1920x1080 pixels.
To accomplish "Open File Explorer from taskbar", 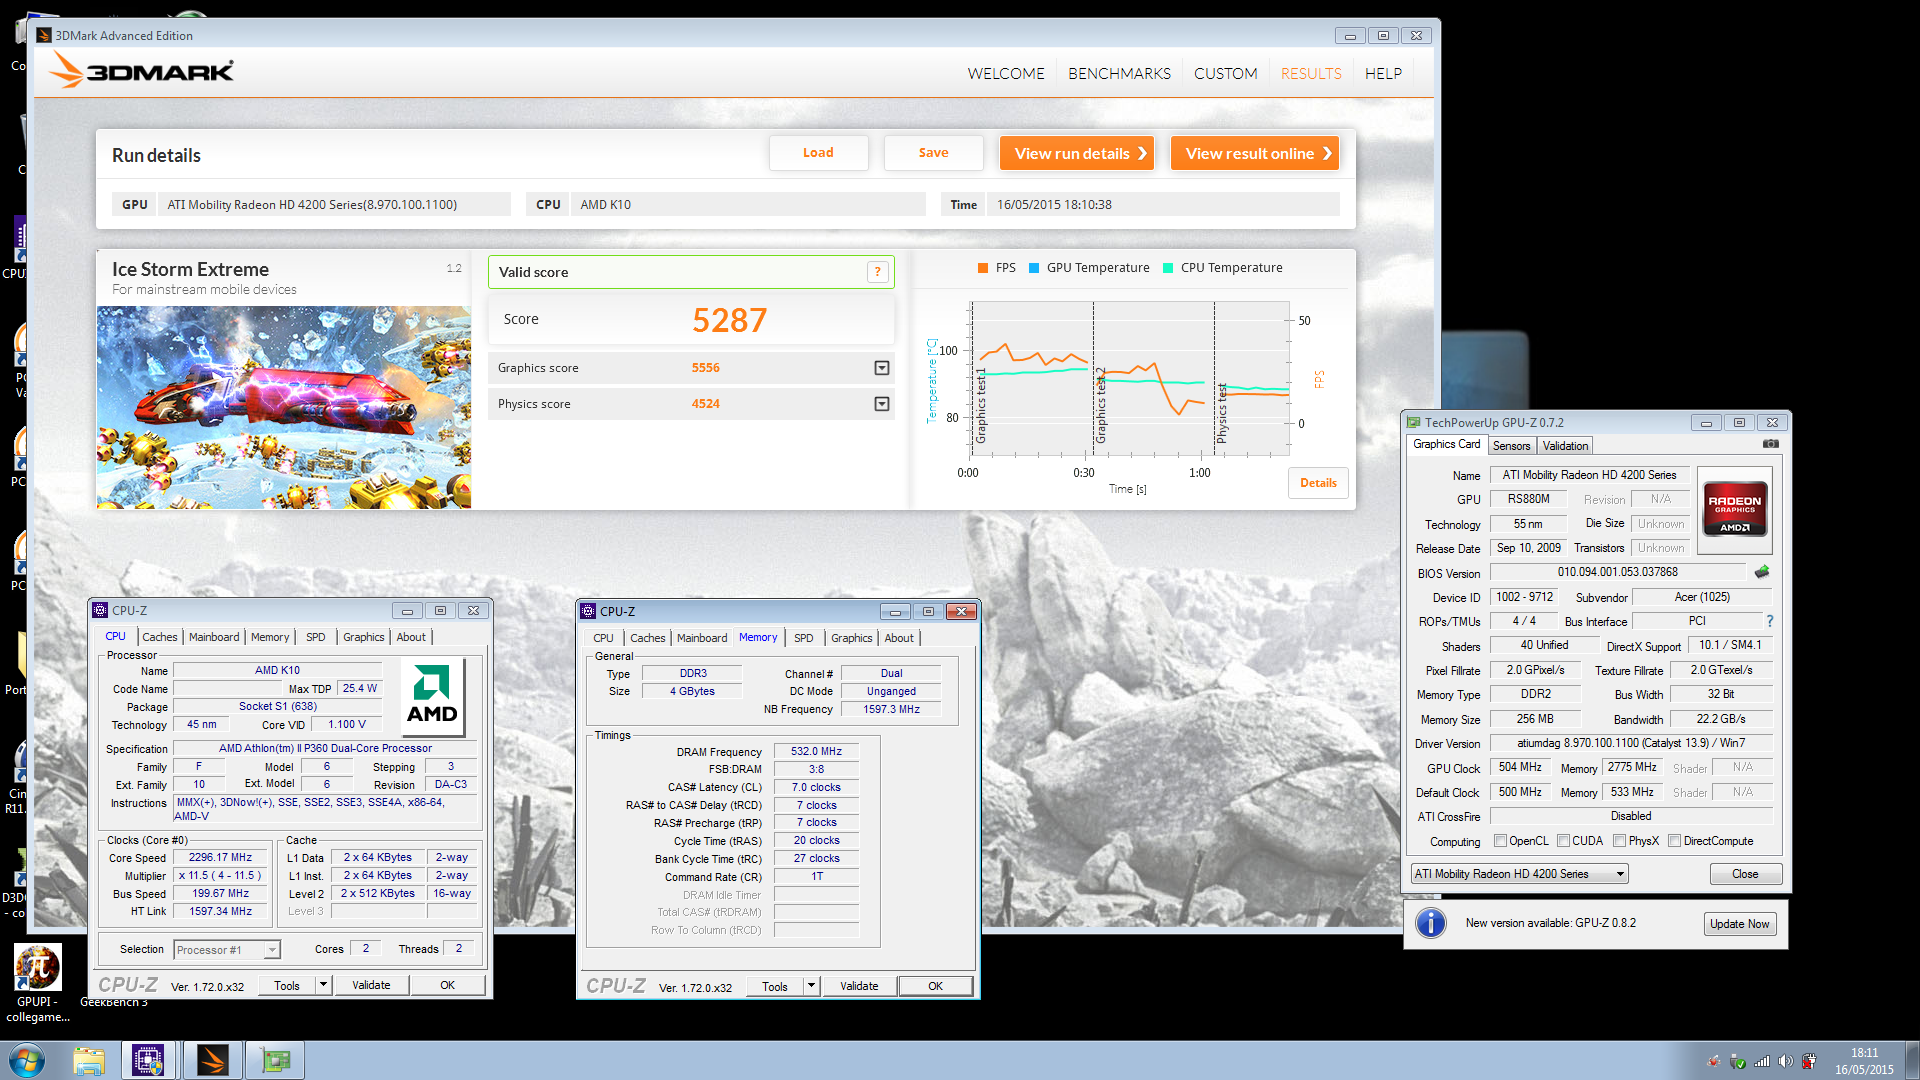I will [x=89, y=1060].
